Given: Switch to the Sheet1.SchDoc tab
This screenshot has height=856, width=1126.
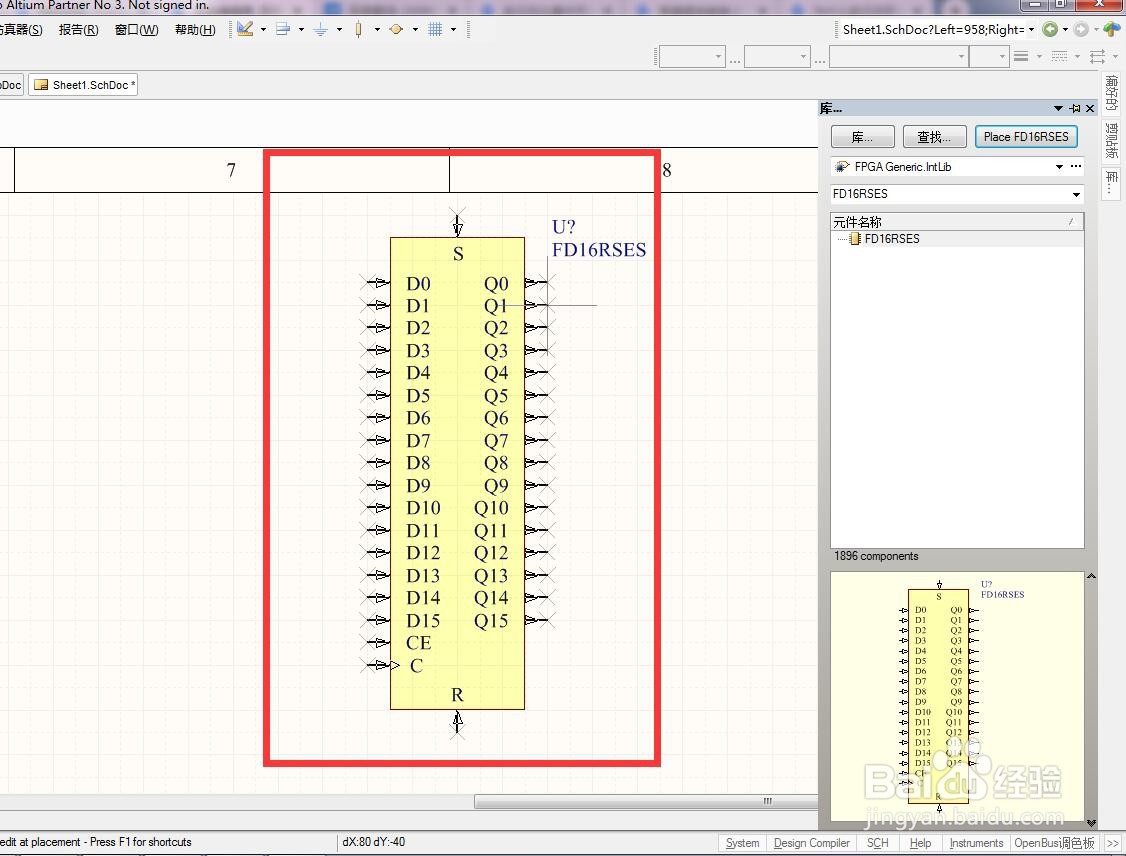Looking at the screenshot, I should (83, 85).
